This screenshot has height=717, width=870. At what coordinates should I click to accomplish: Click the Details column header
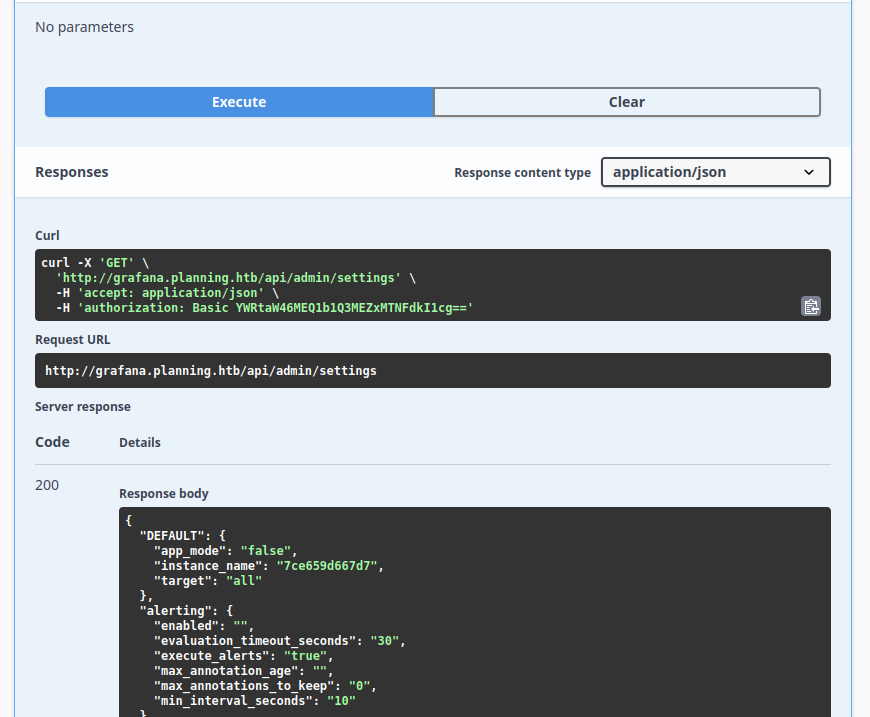click(140, 442)
